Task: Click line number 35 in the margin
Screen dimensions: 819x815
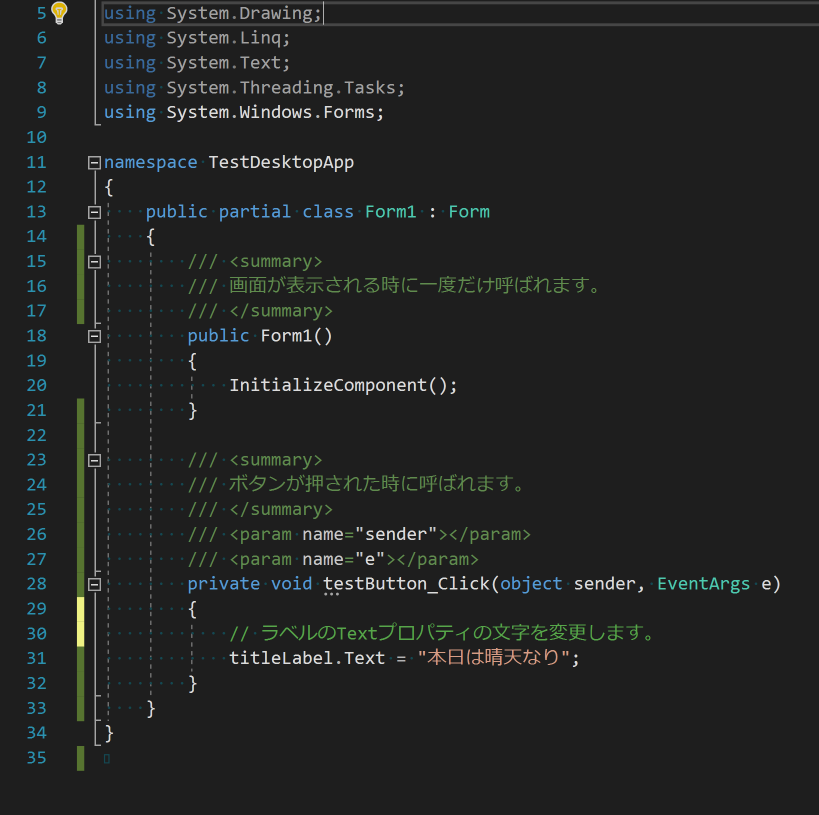Action: pyautogui.click(x=37, y=758)
